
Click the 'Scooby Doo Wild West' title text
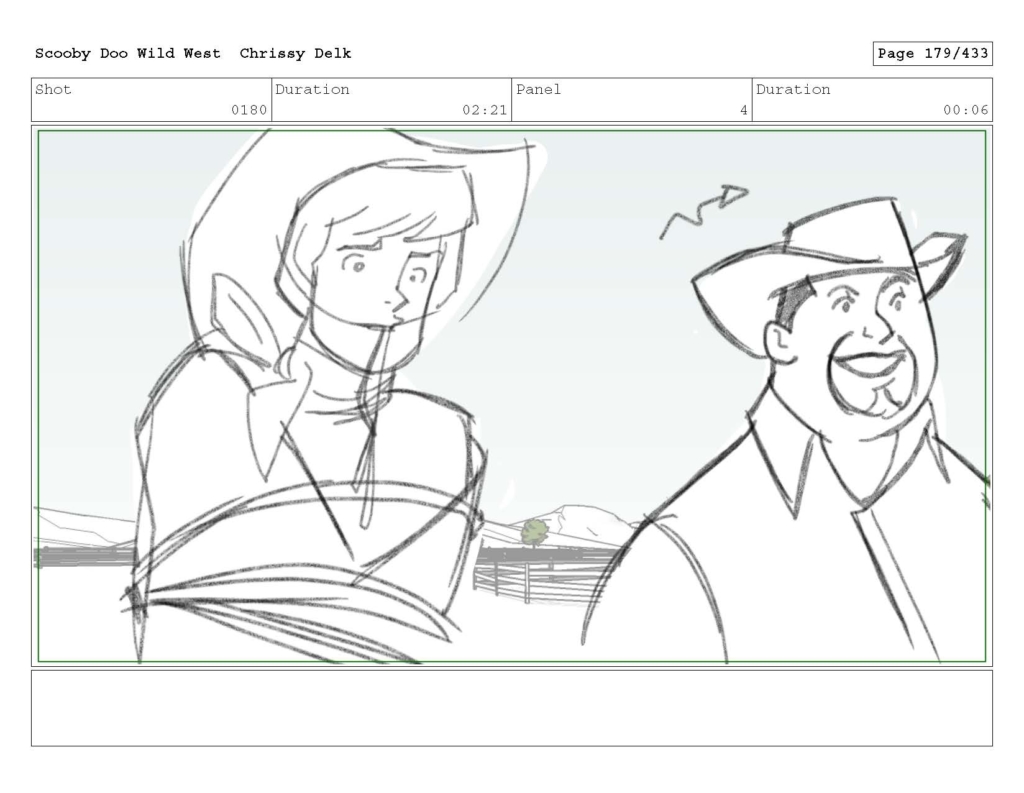[x=127, y=54]
